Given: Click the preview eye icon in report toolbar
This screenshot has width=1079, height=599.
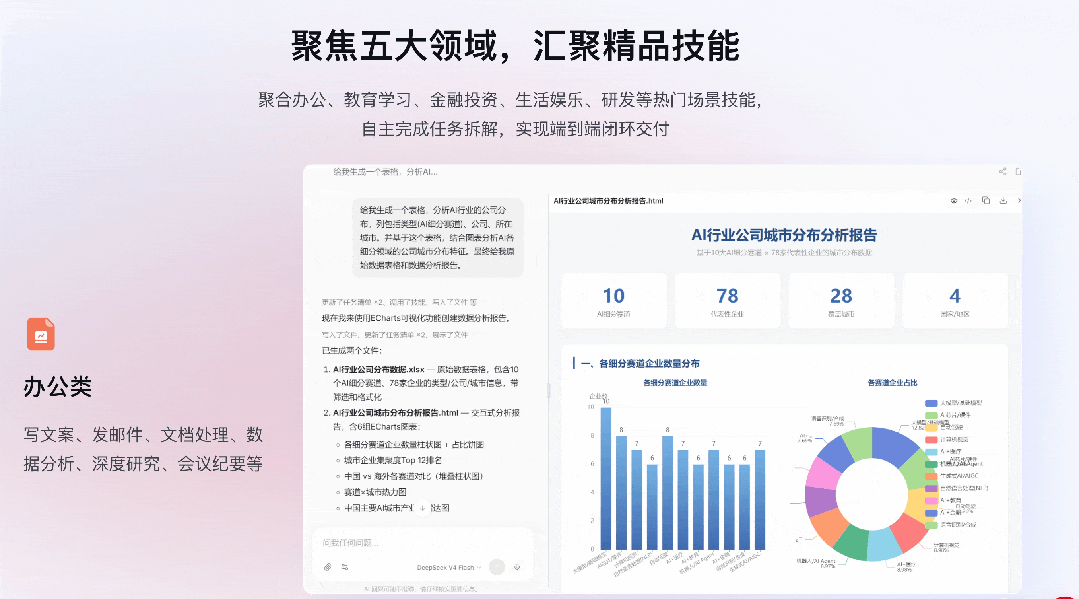Looking at the screenshot, I should click(x=954, y=201).
